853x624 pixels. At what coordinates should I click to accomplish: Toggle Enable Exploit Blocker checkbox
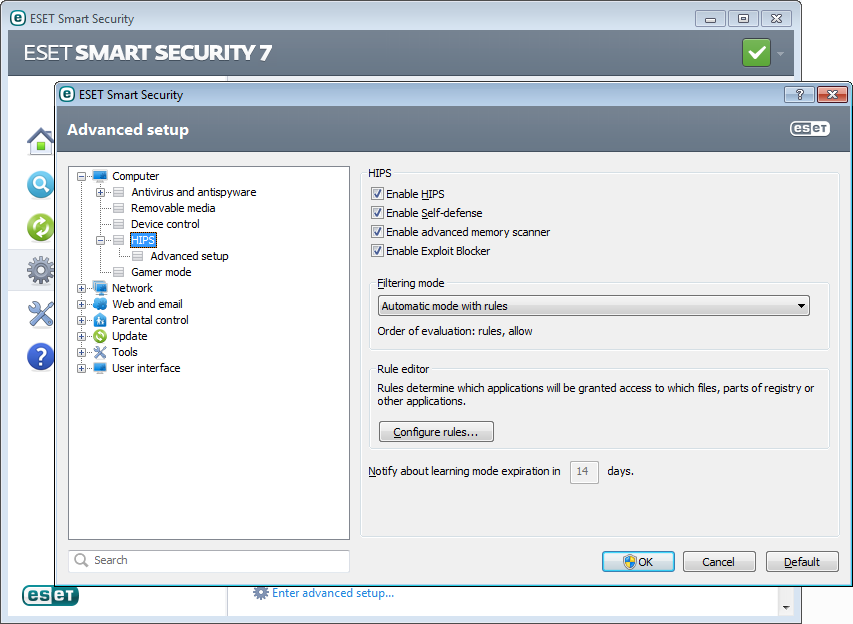point(377,251)
